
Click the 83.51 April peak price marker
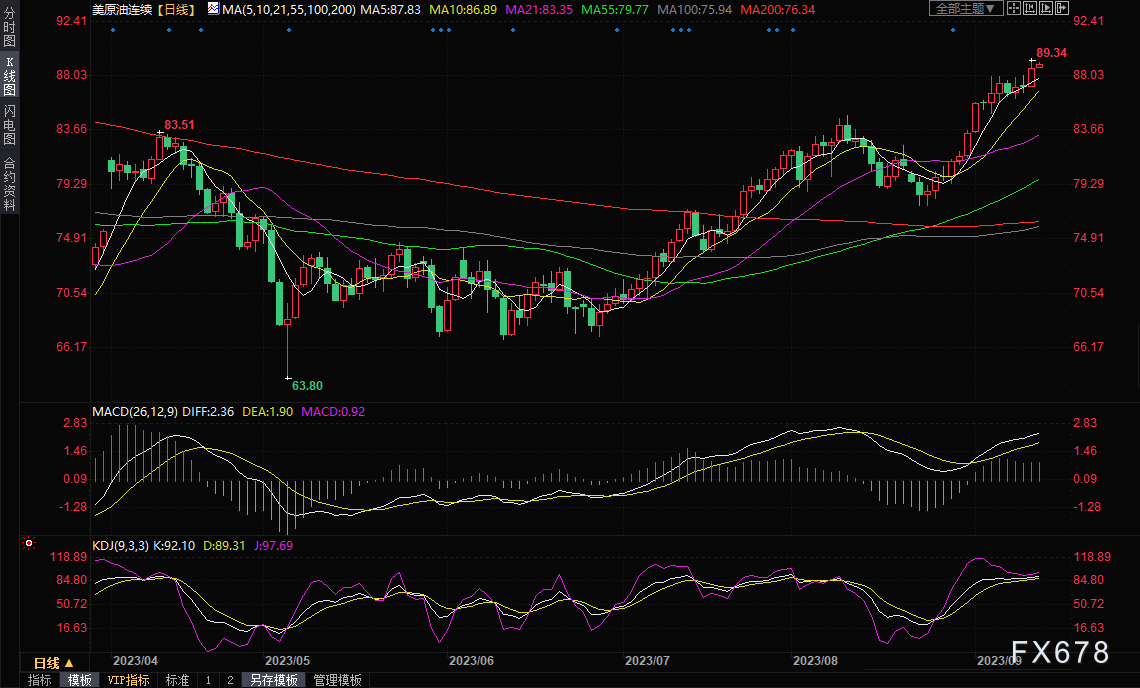(x=180, y=124)
